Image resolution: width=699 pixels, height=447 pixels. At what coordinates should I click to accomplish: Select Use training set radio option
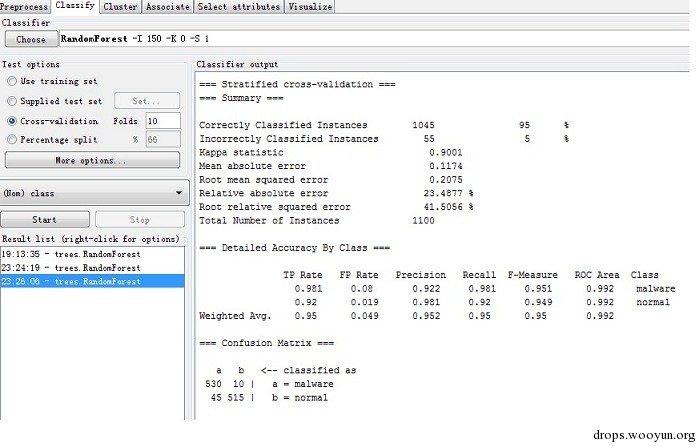[x=12, y=81]
